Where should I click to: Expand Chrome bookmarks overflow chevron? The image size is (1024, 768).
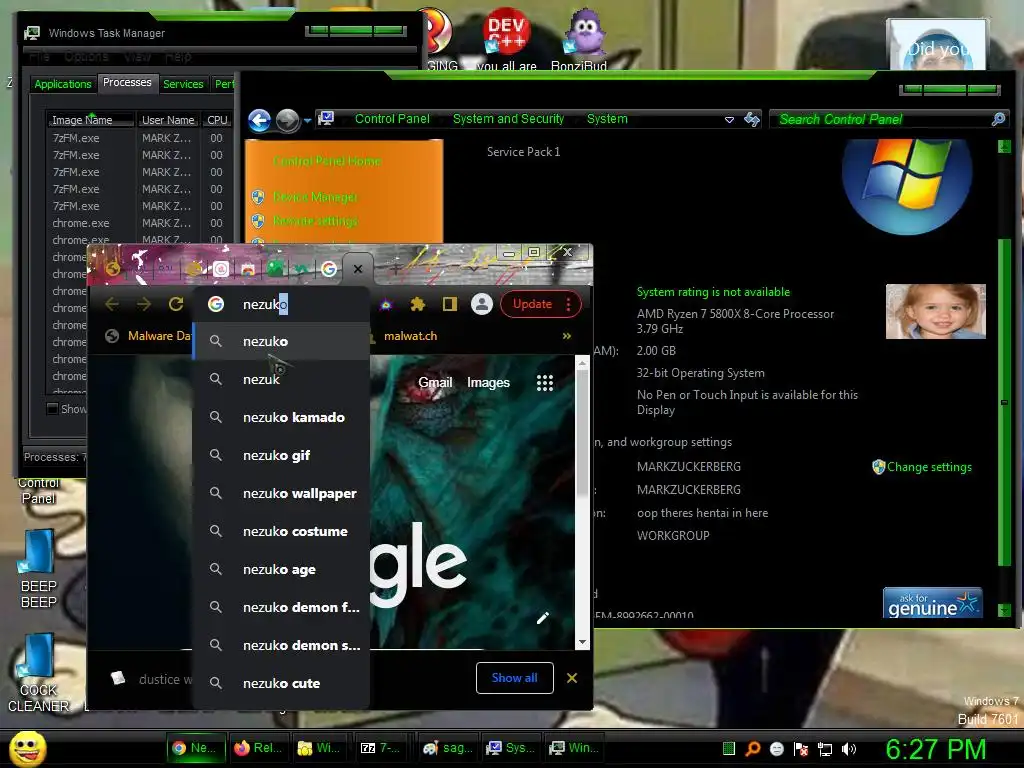pyautogui.click(x=567, y=336)
